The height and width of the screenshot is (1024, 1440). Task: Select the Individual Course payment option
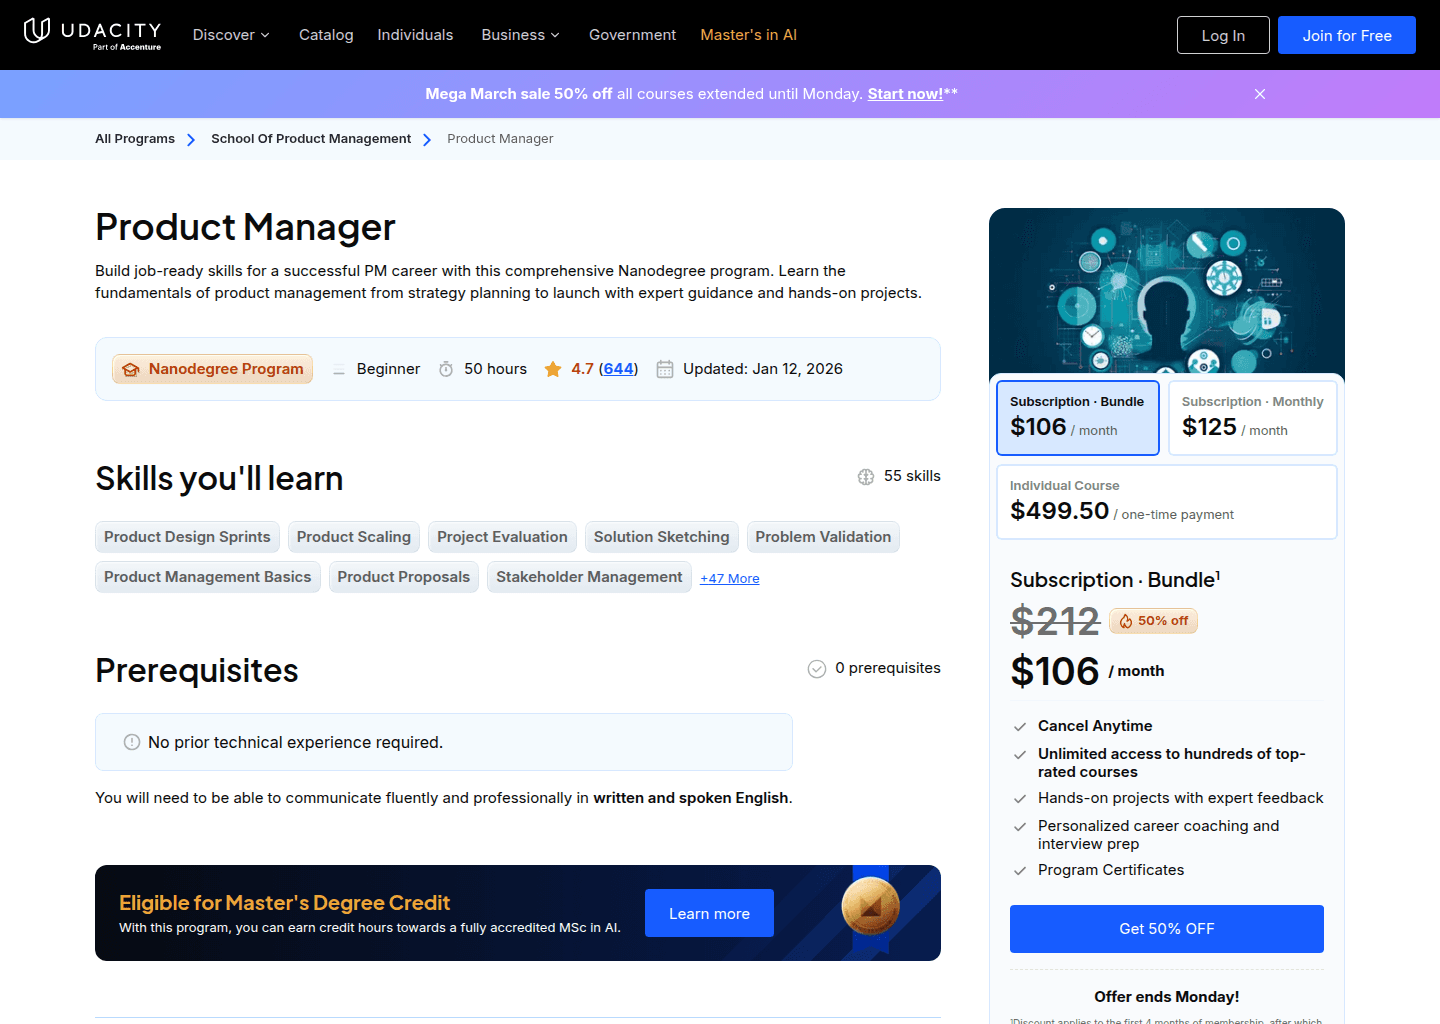[x=1166, y=501]
